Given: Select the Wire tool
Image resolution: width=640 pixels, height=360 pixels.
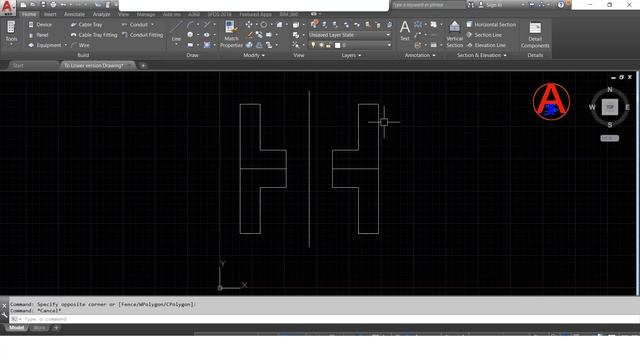Looking at the screenshot, I should point(80,45).
